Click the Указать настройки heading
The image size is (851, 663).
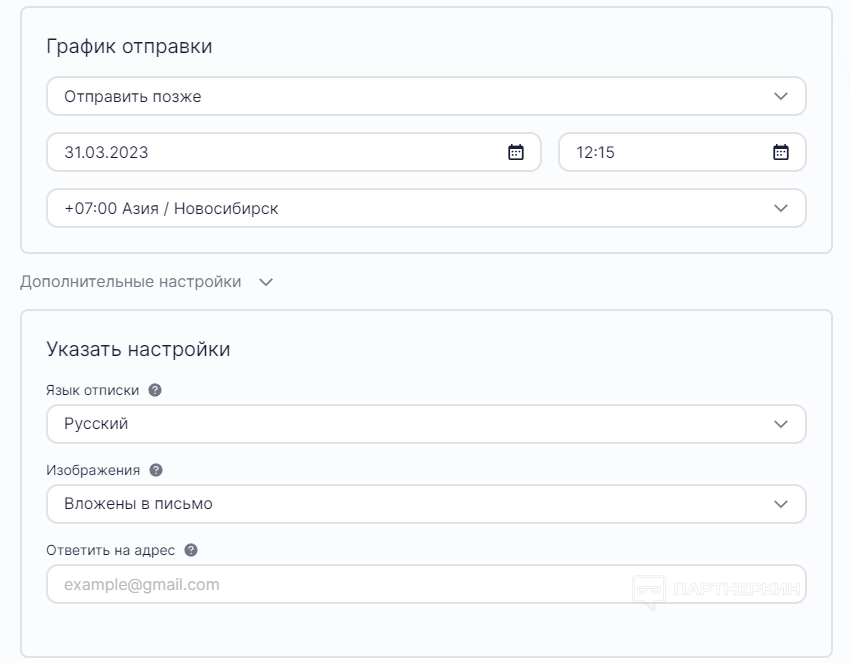138,349
